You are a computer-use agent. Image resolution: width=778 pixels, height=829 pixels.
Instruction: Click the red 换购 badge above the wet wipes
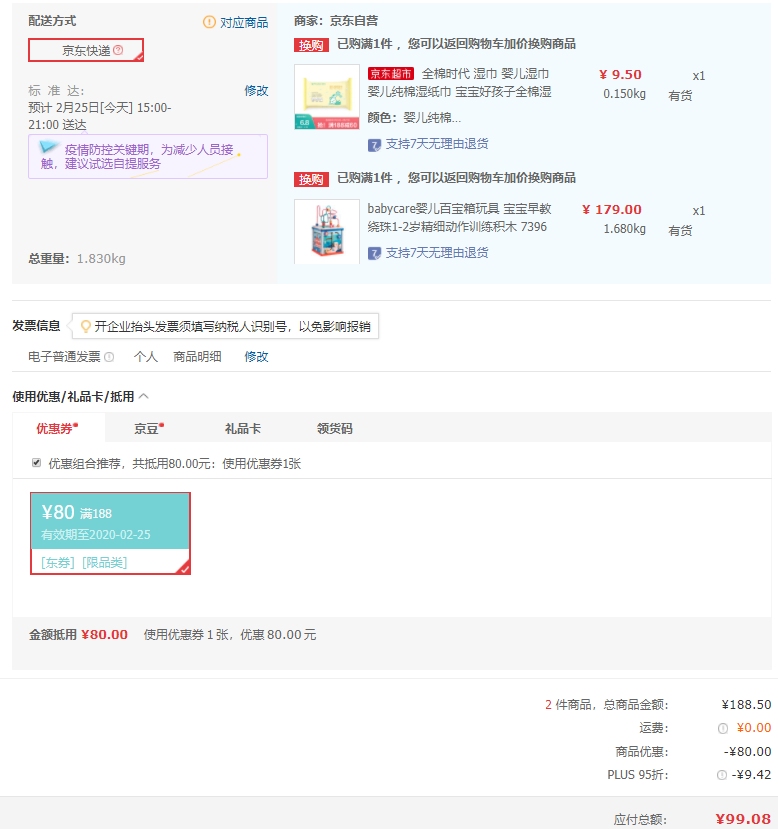311,45
